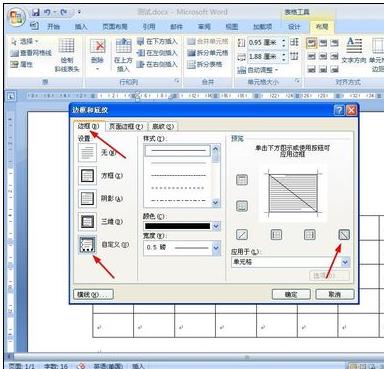Select the align bottom left cell icon
Screen dimensions: 384x369
pyautogui.click(x=311, y=69)
